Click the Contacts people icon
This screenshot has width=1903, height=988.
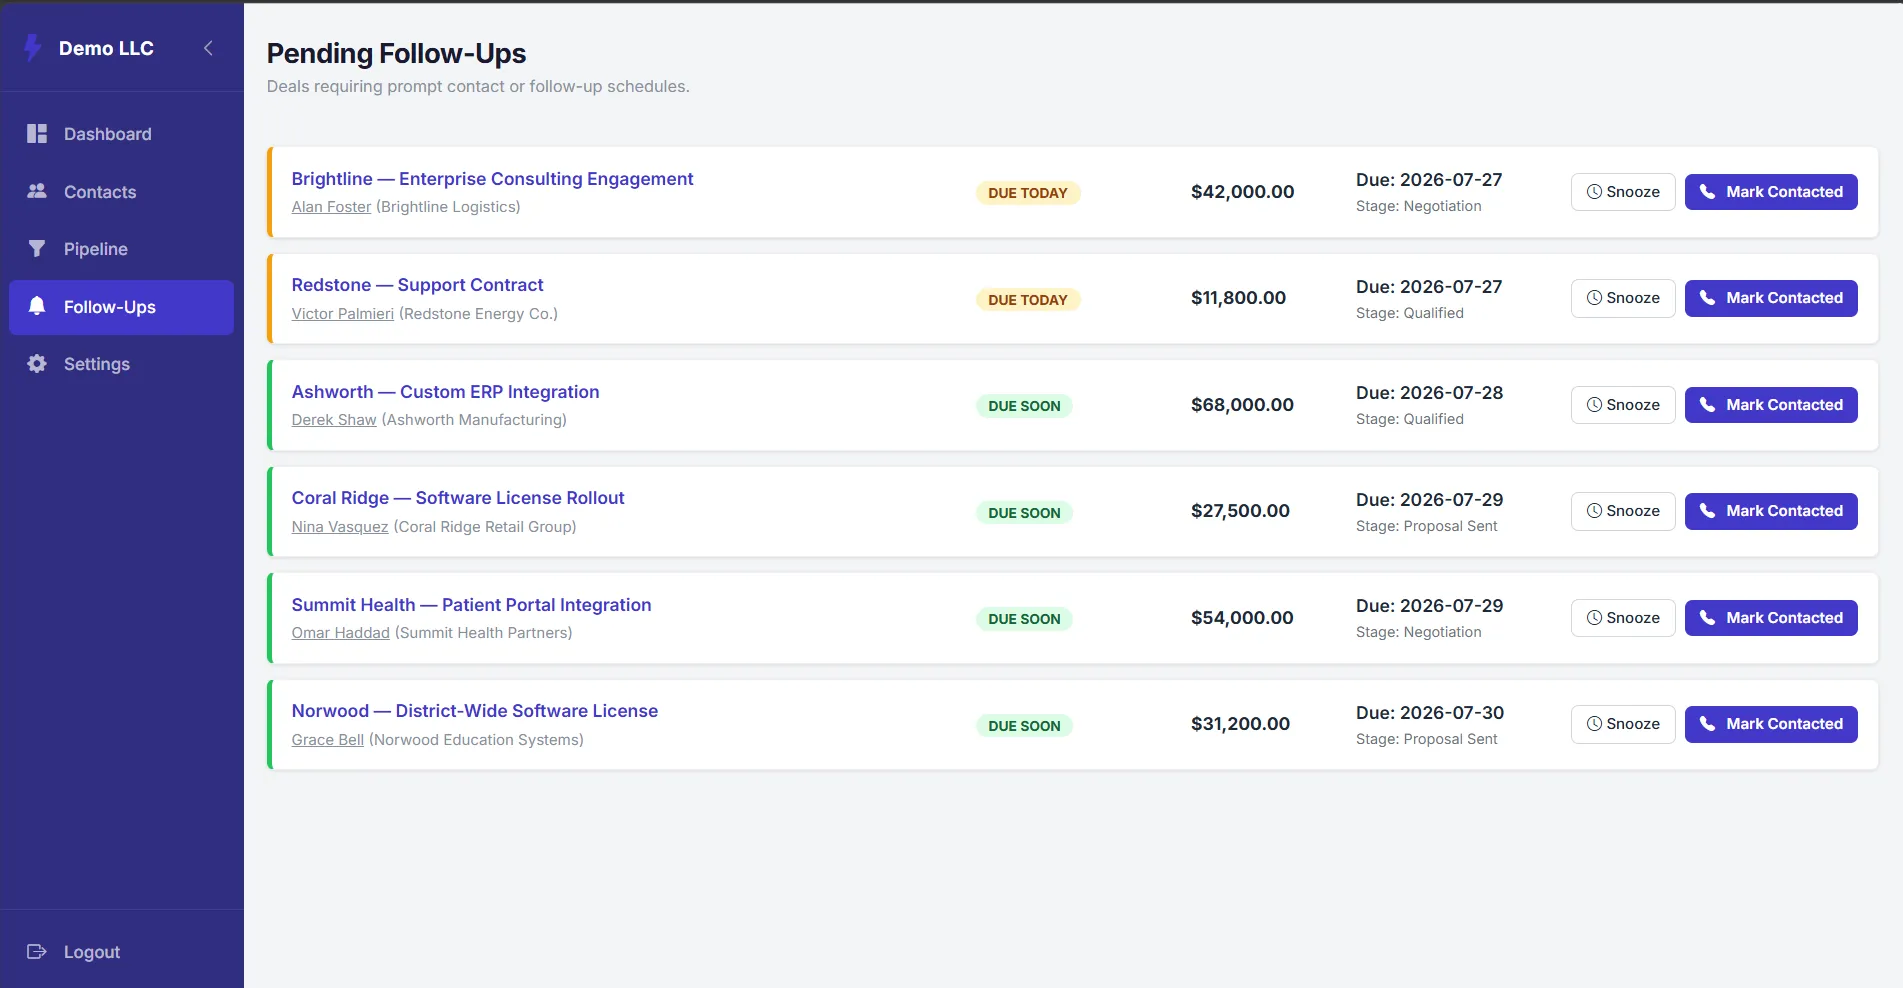(x=37, y=191)
